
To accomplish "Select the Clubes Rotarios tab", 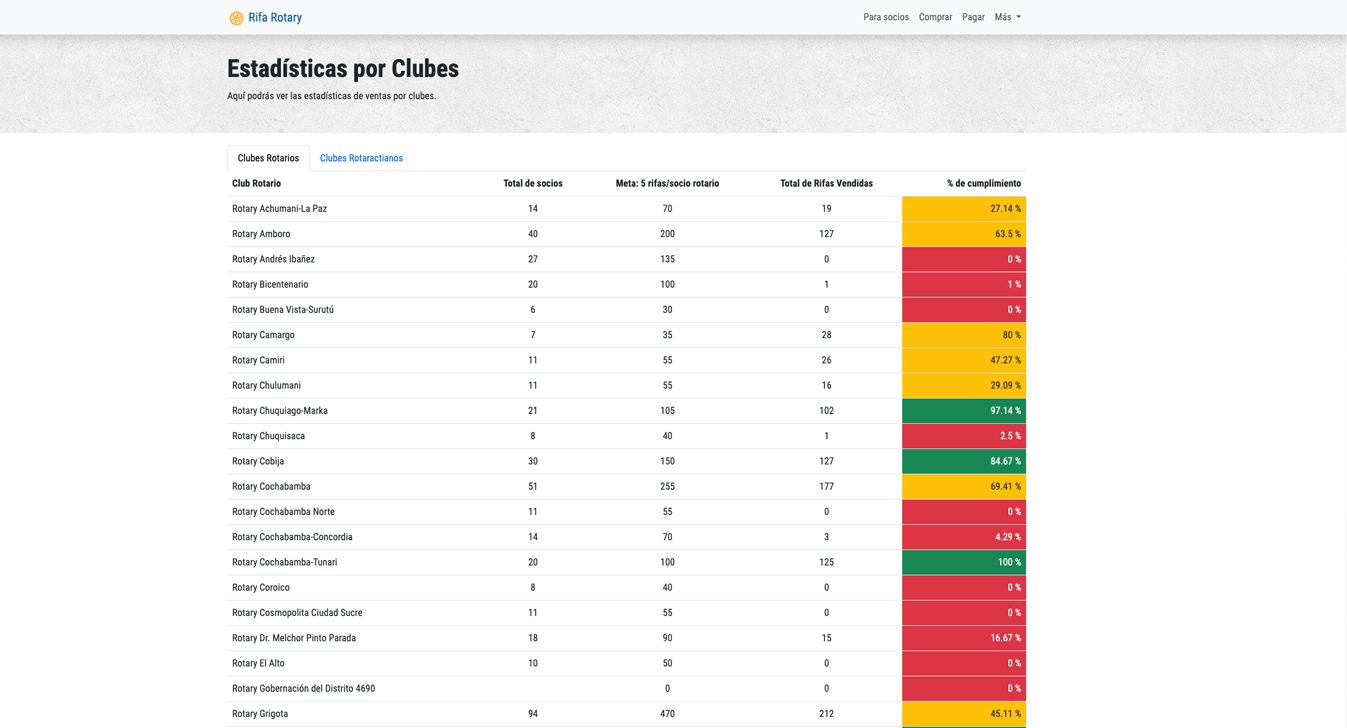I will [268, 158].
